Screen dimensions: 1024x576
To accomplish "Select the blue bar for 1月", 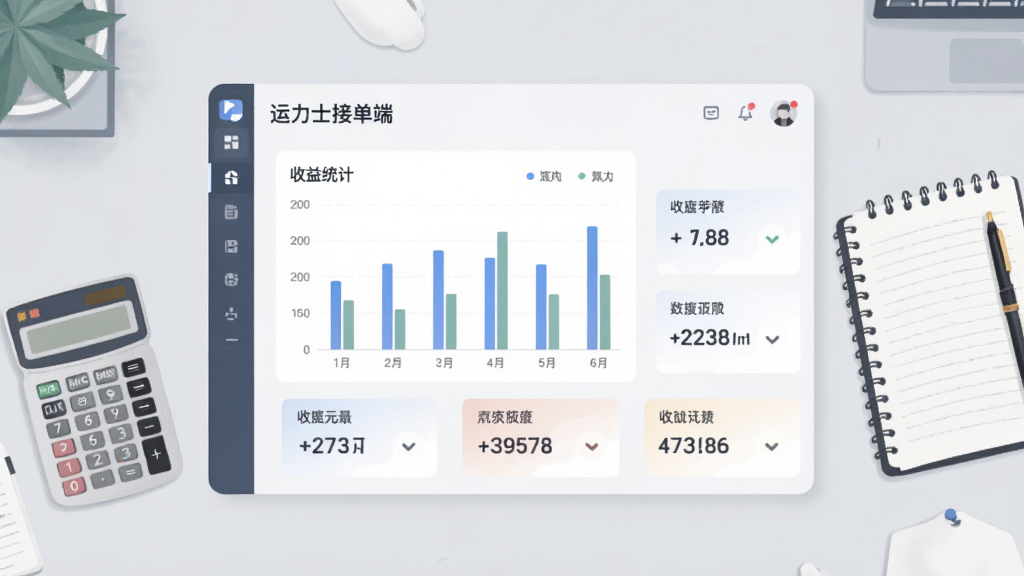I will point(336,315).
